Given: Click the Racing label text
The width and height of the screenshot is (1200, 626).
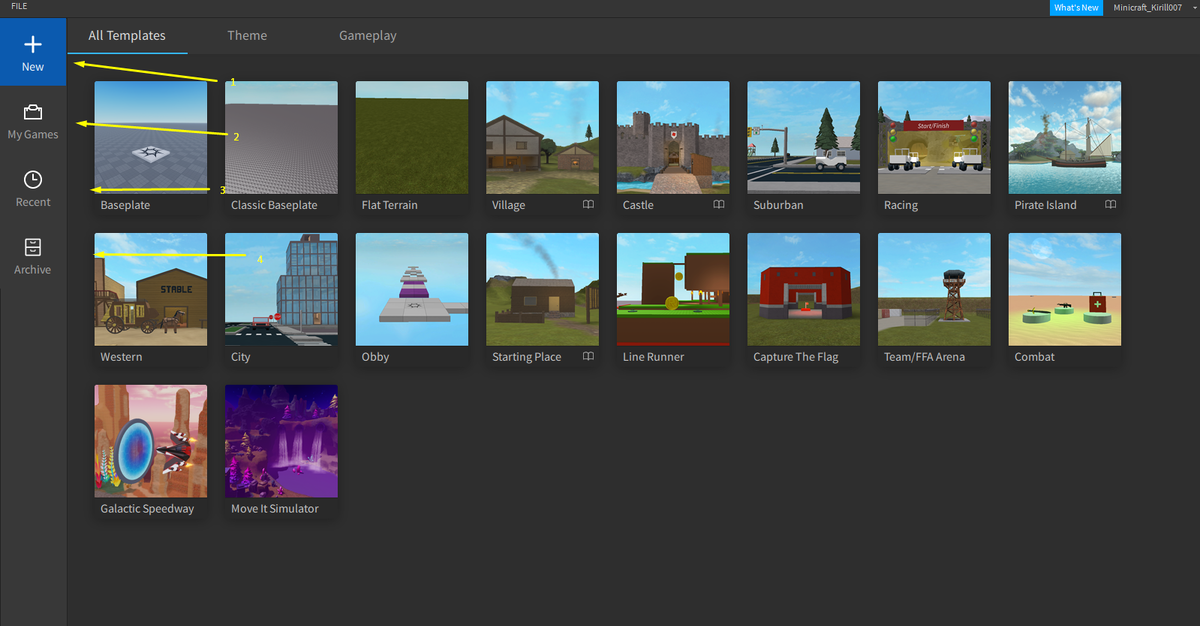Looking at the screenshot, I should [x=901, y=205].
